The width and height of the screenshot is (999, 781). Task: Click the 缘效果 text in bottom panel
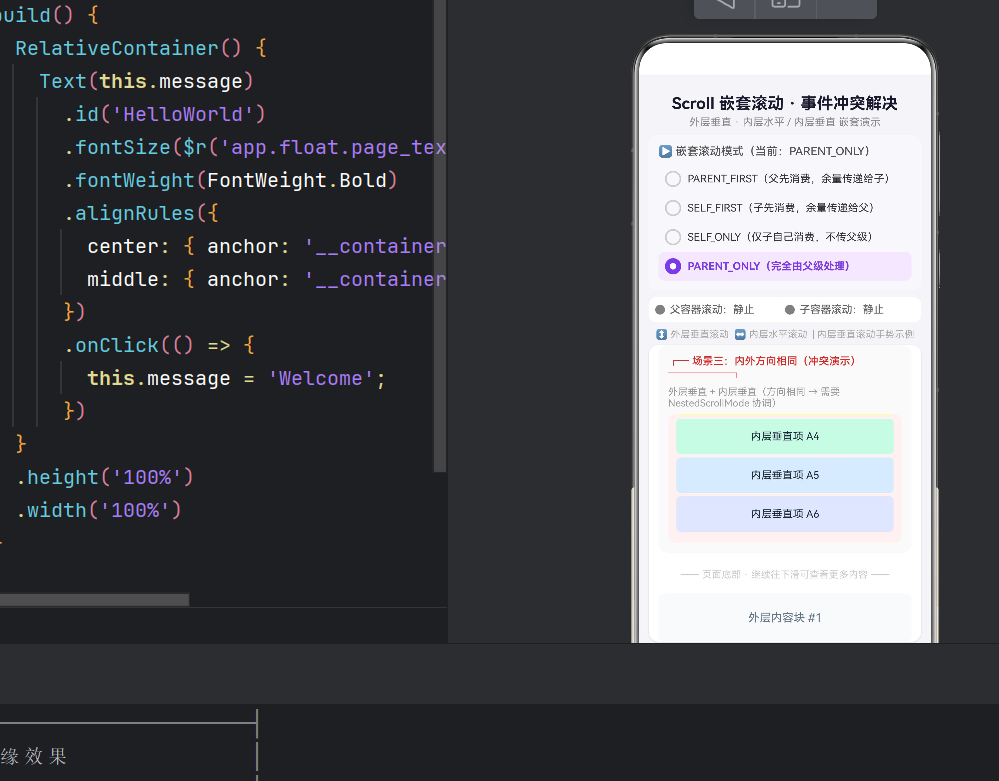33,756
